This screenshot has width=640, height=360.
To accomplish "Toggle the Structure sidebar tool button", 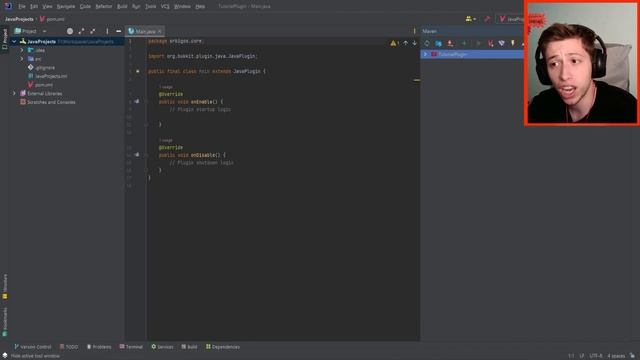I will coord(4,287).
